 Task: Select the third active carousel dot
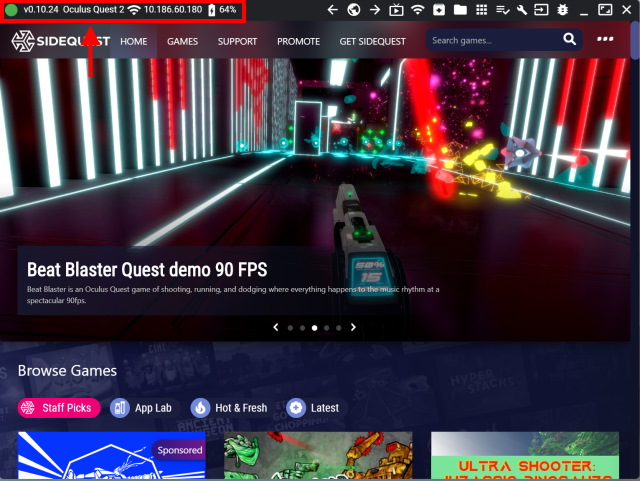(314, 328)
